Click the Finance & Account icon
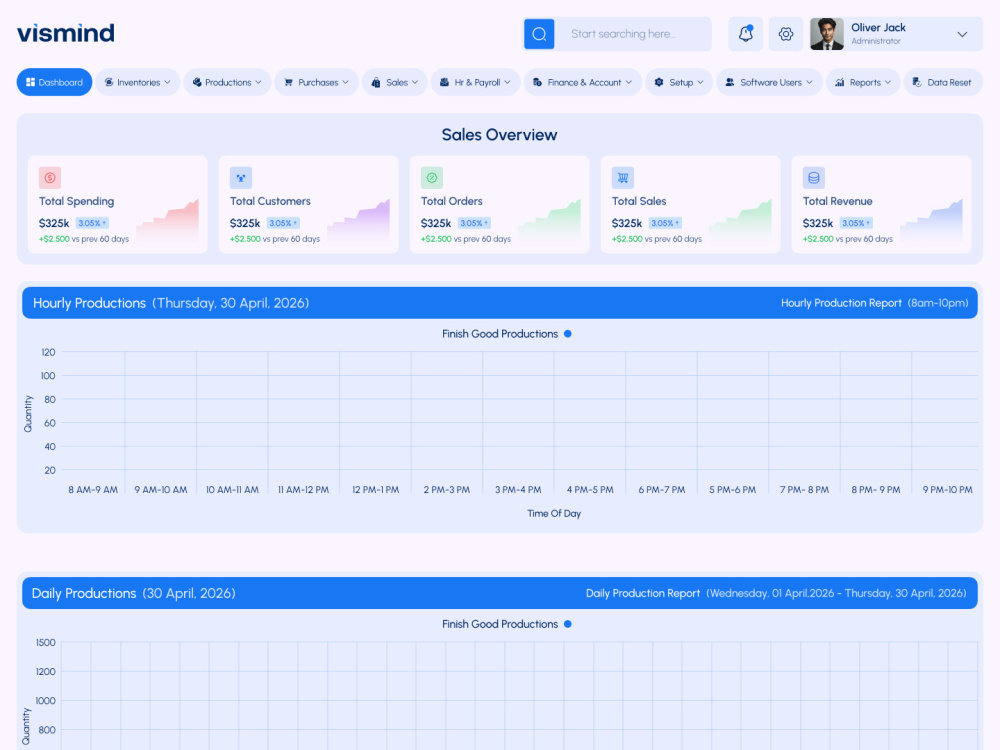This screenshot has height=750, width=1000. pyautogui.click(x=538, y=82)
